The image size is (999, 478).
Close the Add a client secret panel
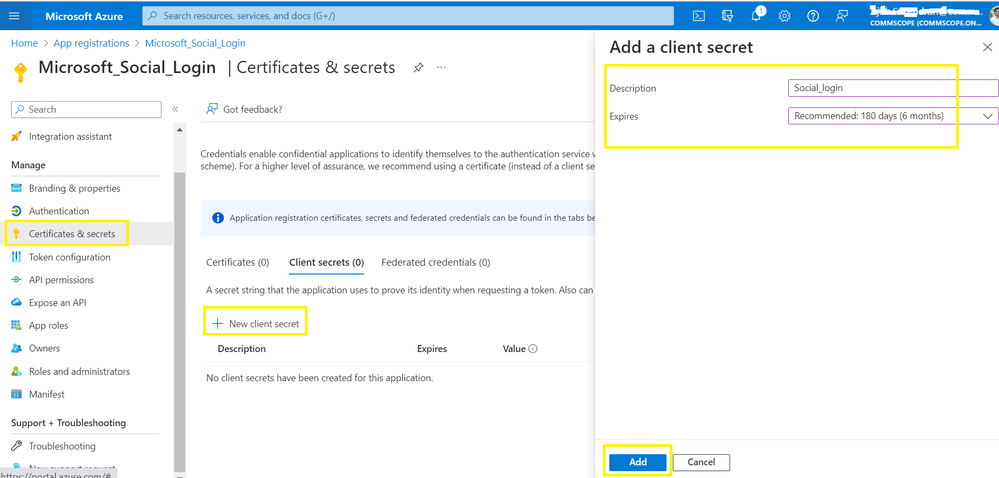tap(987, 47)
